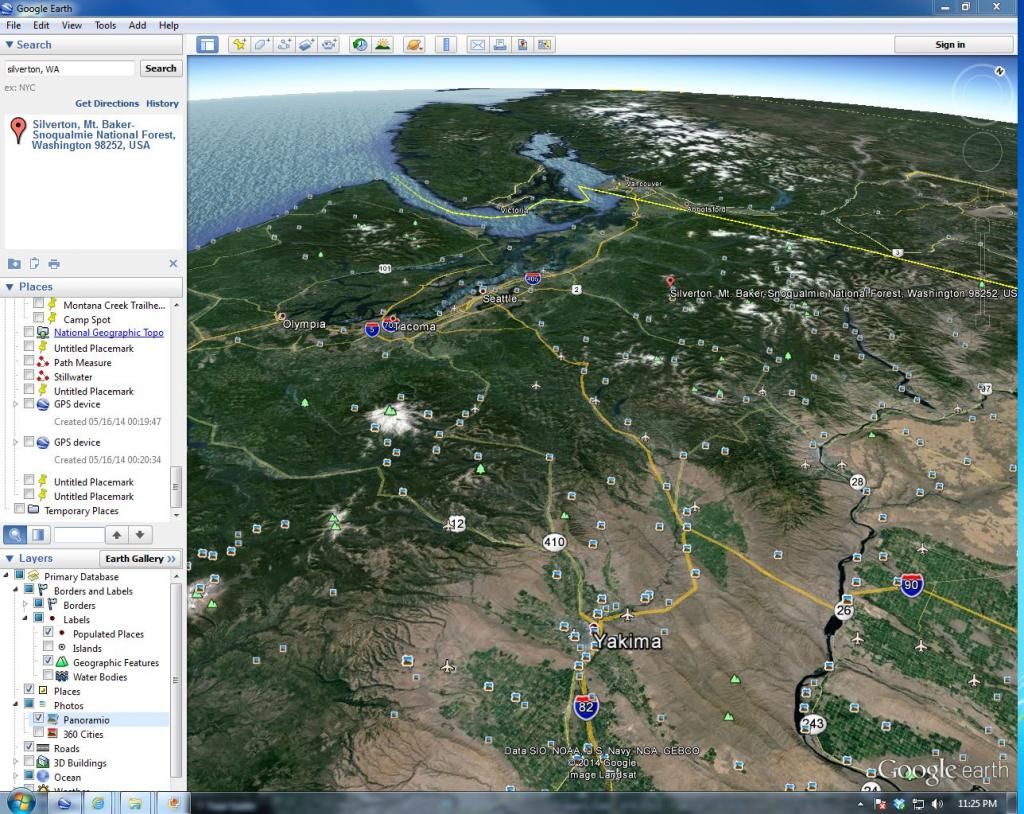Print the current view
1024x814 pixels.
500,44
